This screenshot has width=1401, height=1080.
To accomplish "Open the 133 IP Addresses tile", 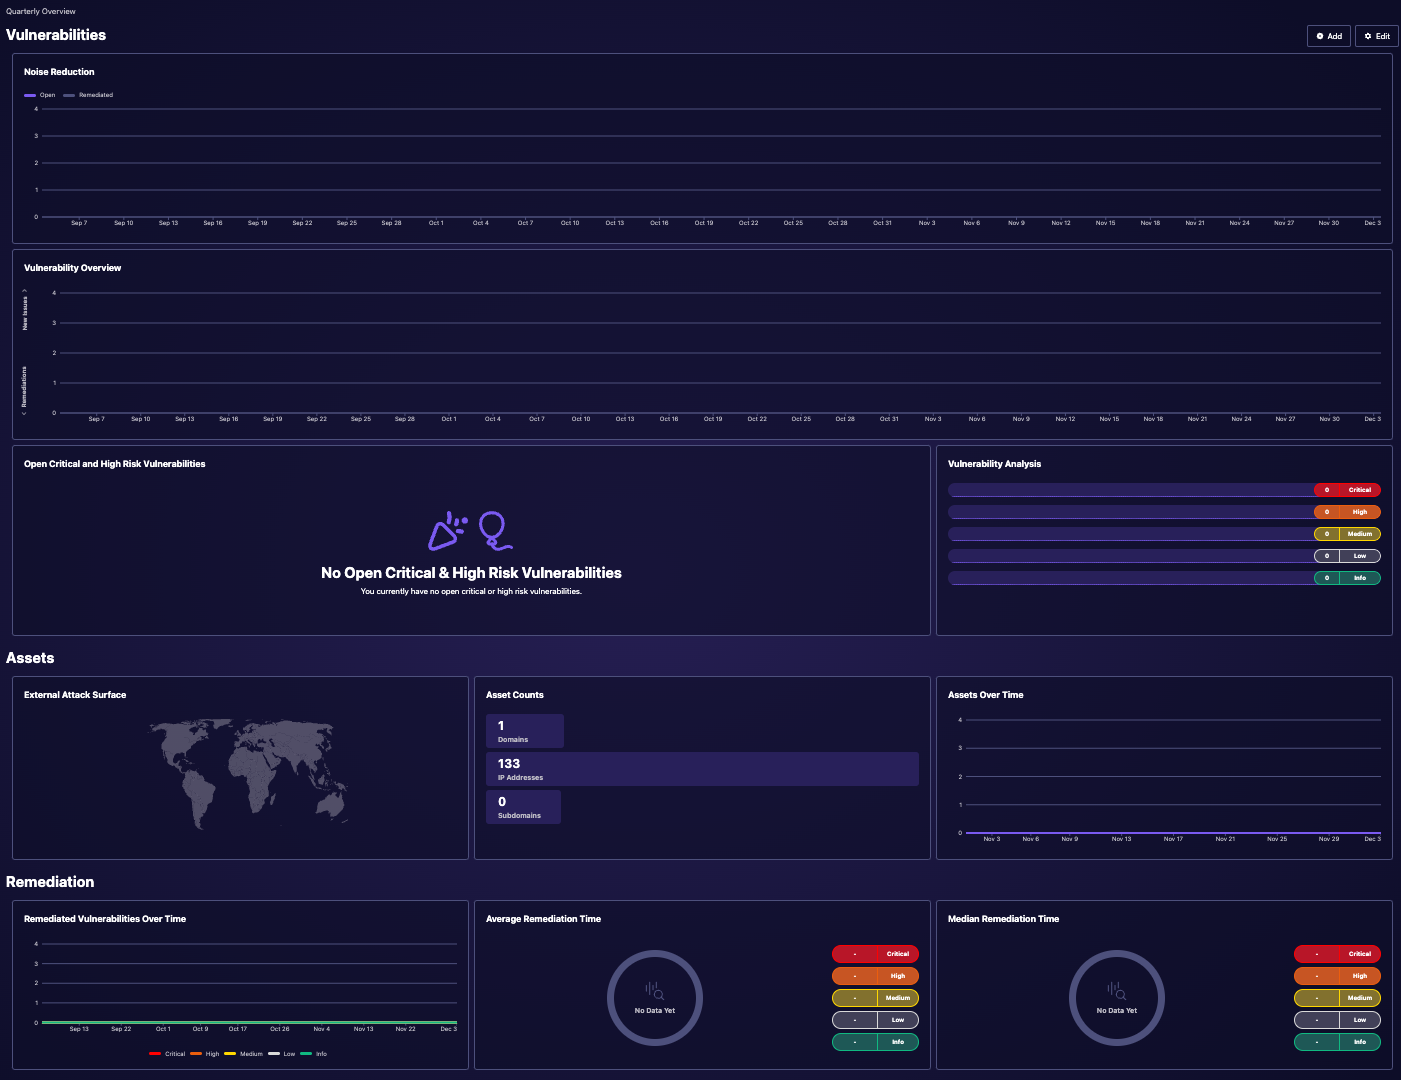I will 702,769.
